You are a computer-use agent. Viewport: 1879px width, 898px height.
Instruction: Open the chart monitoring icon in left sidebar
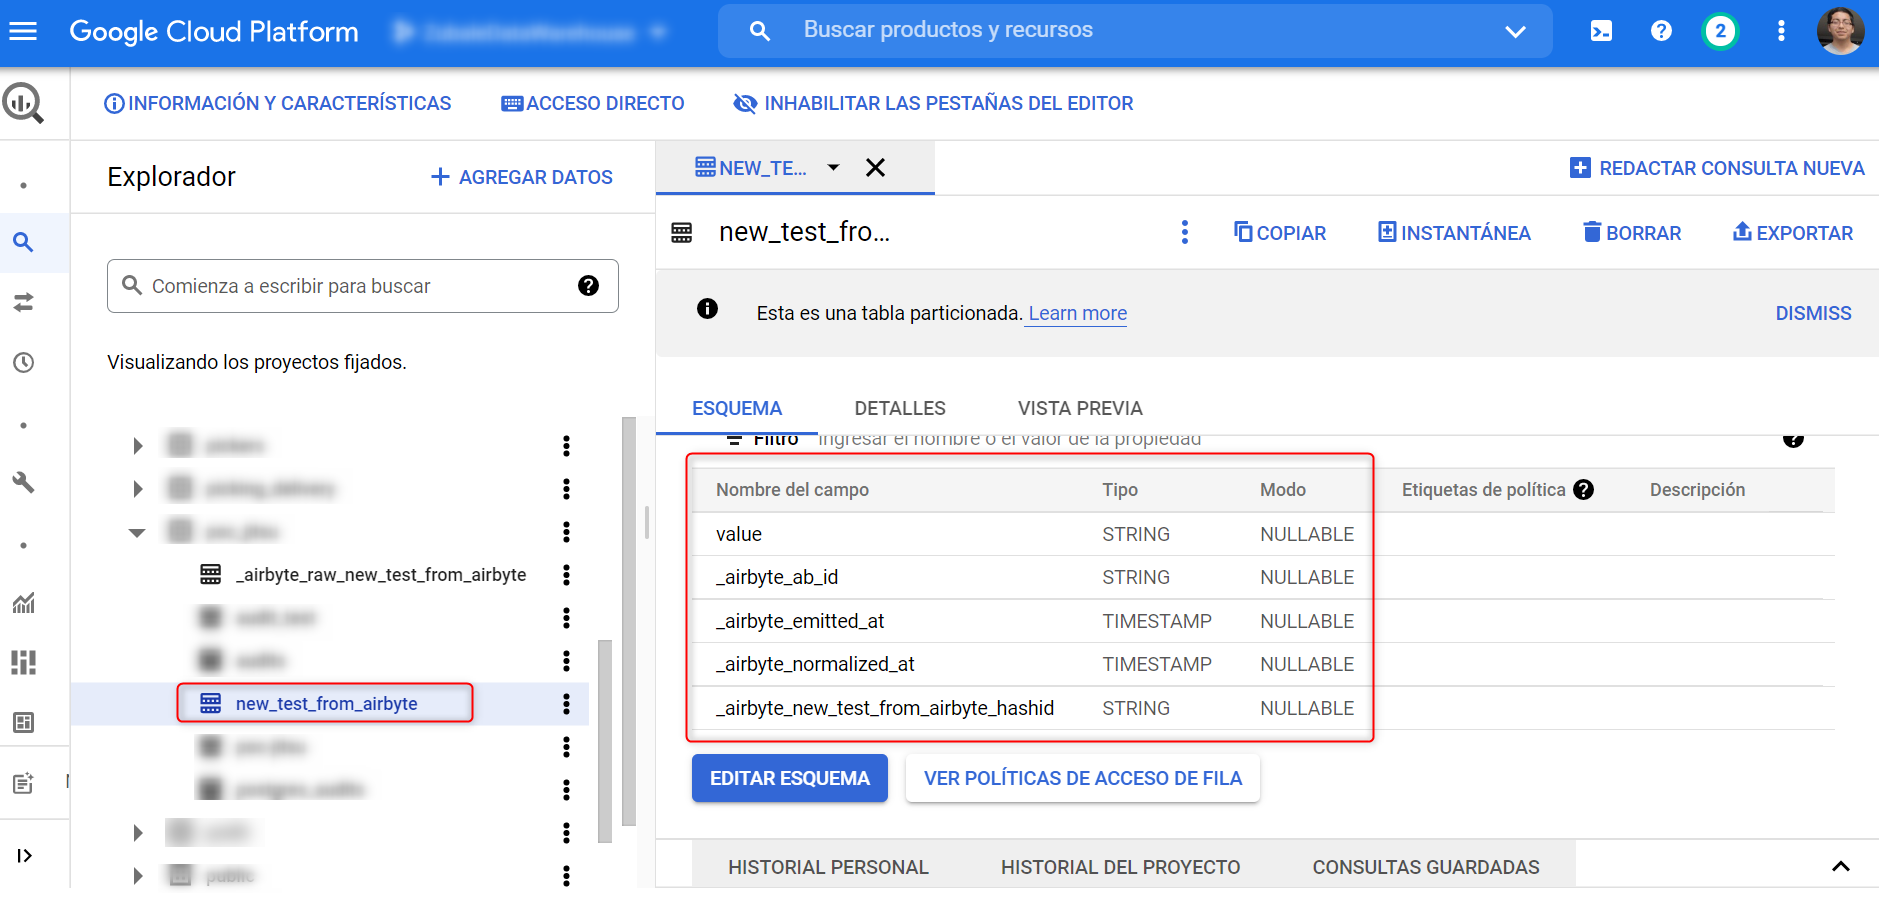pyautogui.click(x=23, y=602)
